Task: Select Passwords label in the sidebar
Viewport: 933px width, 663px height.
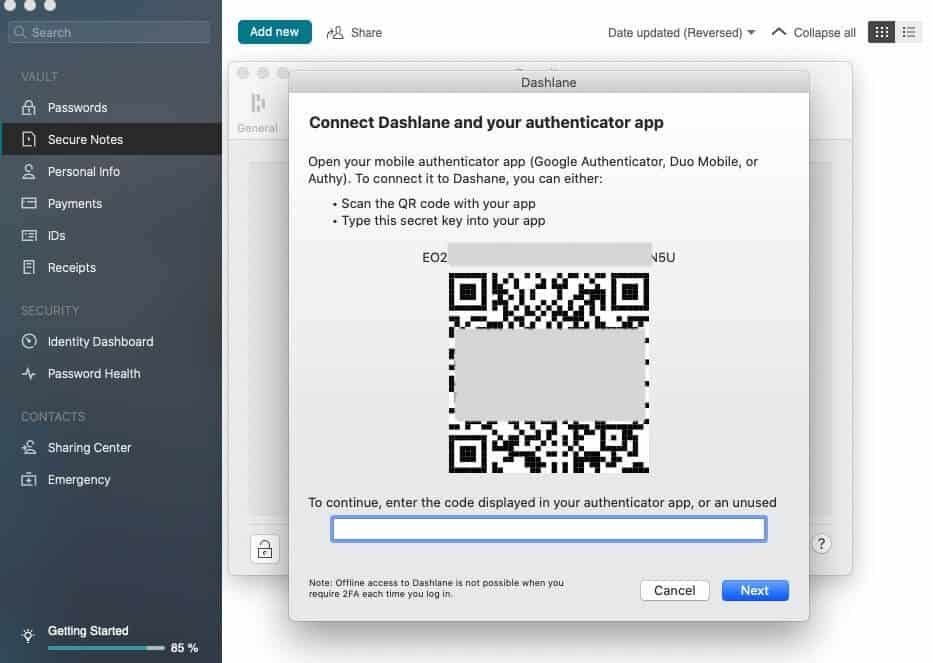Action: [x=77, y=108]
